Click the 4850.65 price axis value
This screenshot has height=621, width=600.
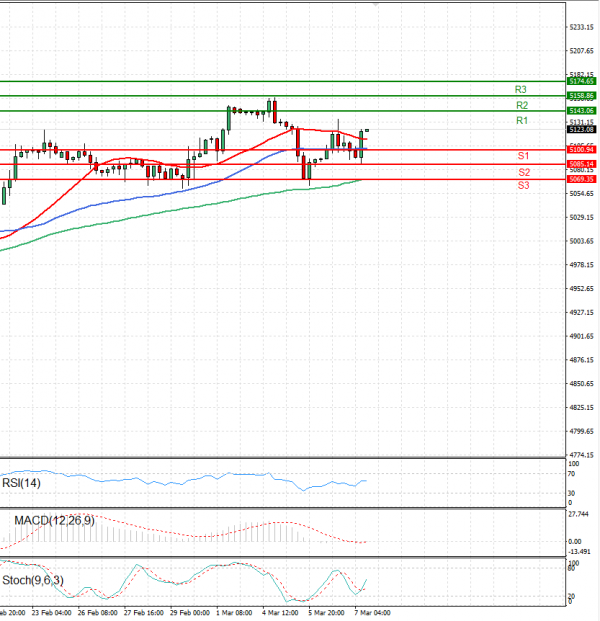(581, 384)
